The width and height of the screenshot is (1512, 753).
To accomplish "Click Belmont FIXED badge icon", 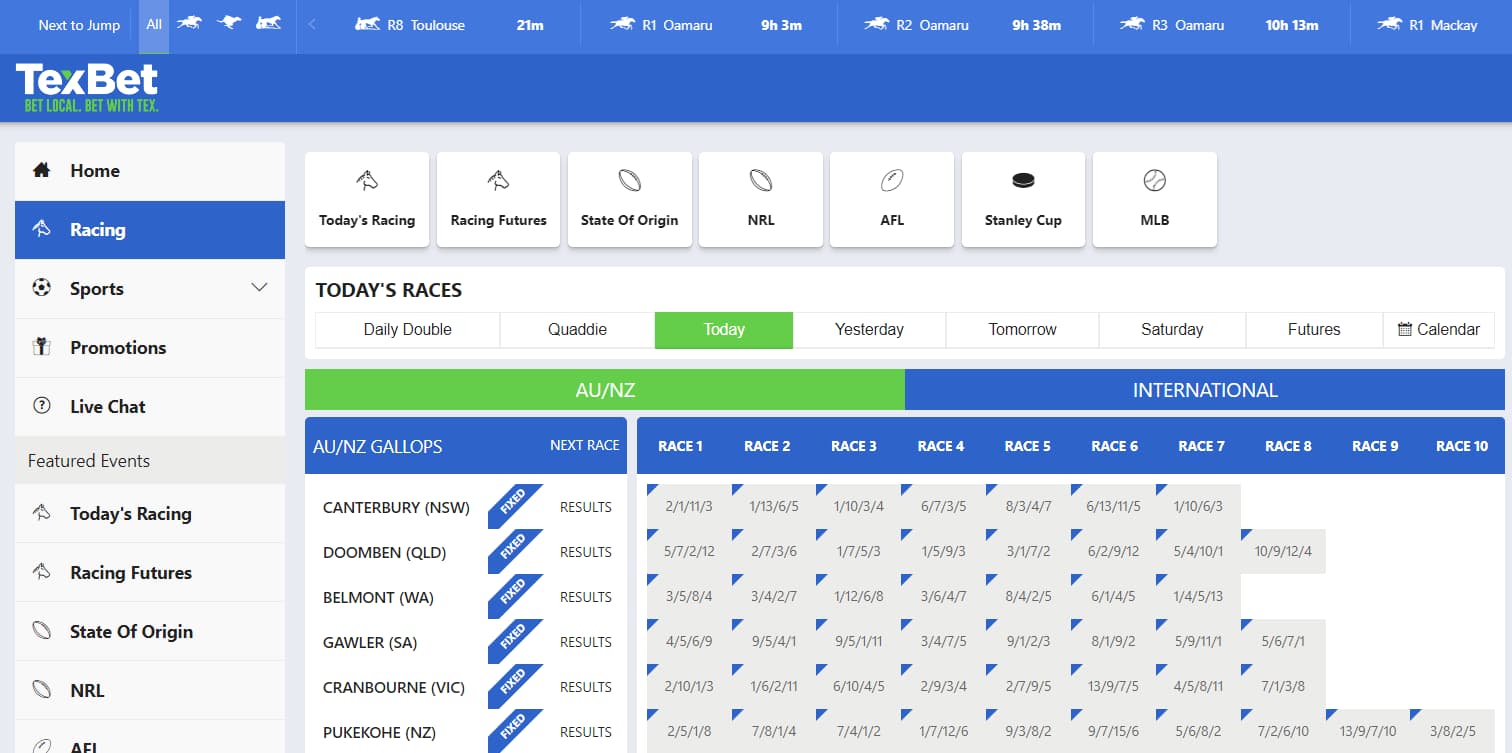I will point(514,596).
